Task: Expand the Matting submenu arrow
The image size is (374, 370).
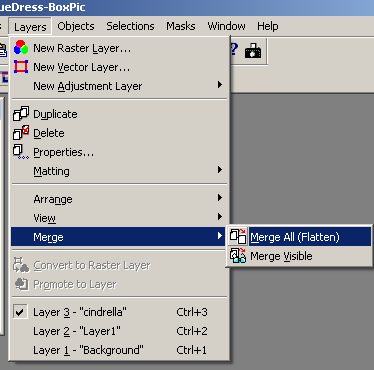Action: coord(219,170)
